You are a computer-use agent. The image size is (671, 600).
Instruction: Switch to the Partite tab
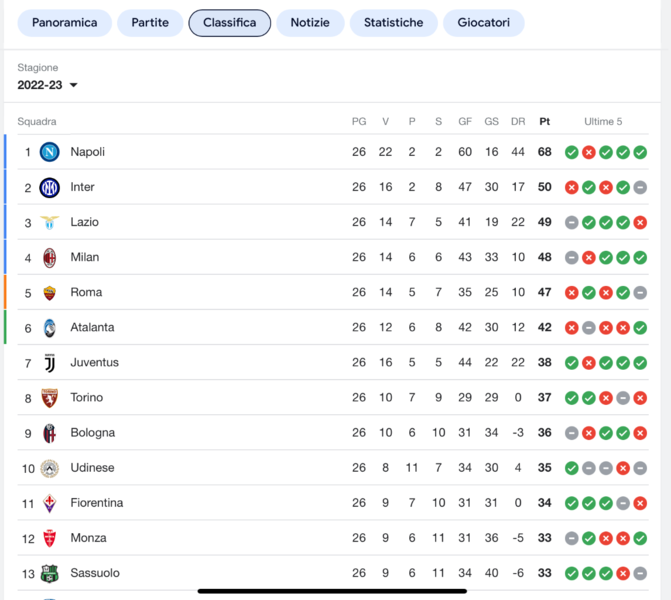point(150,22)
